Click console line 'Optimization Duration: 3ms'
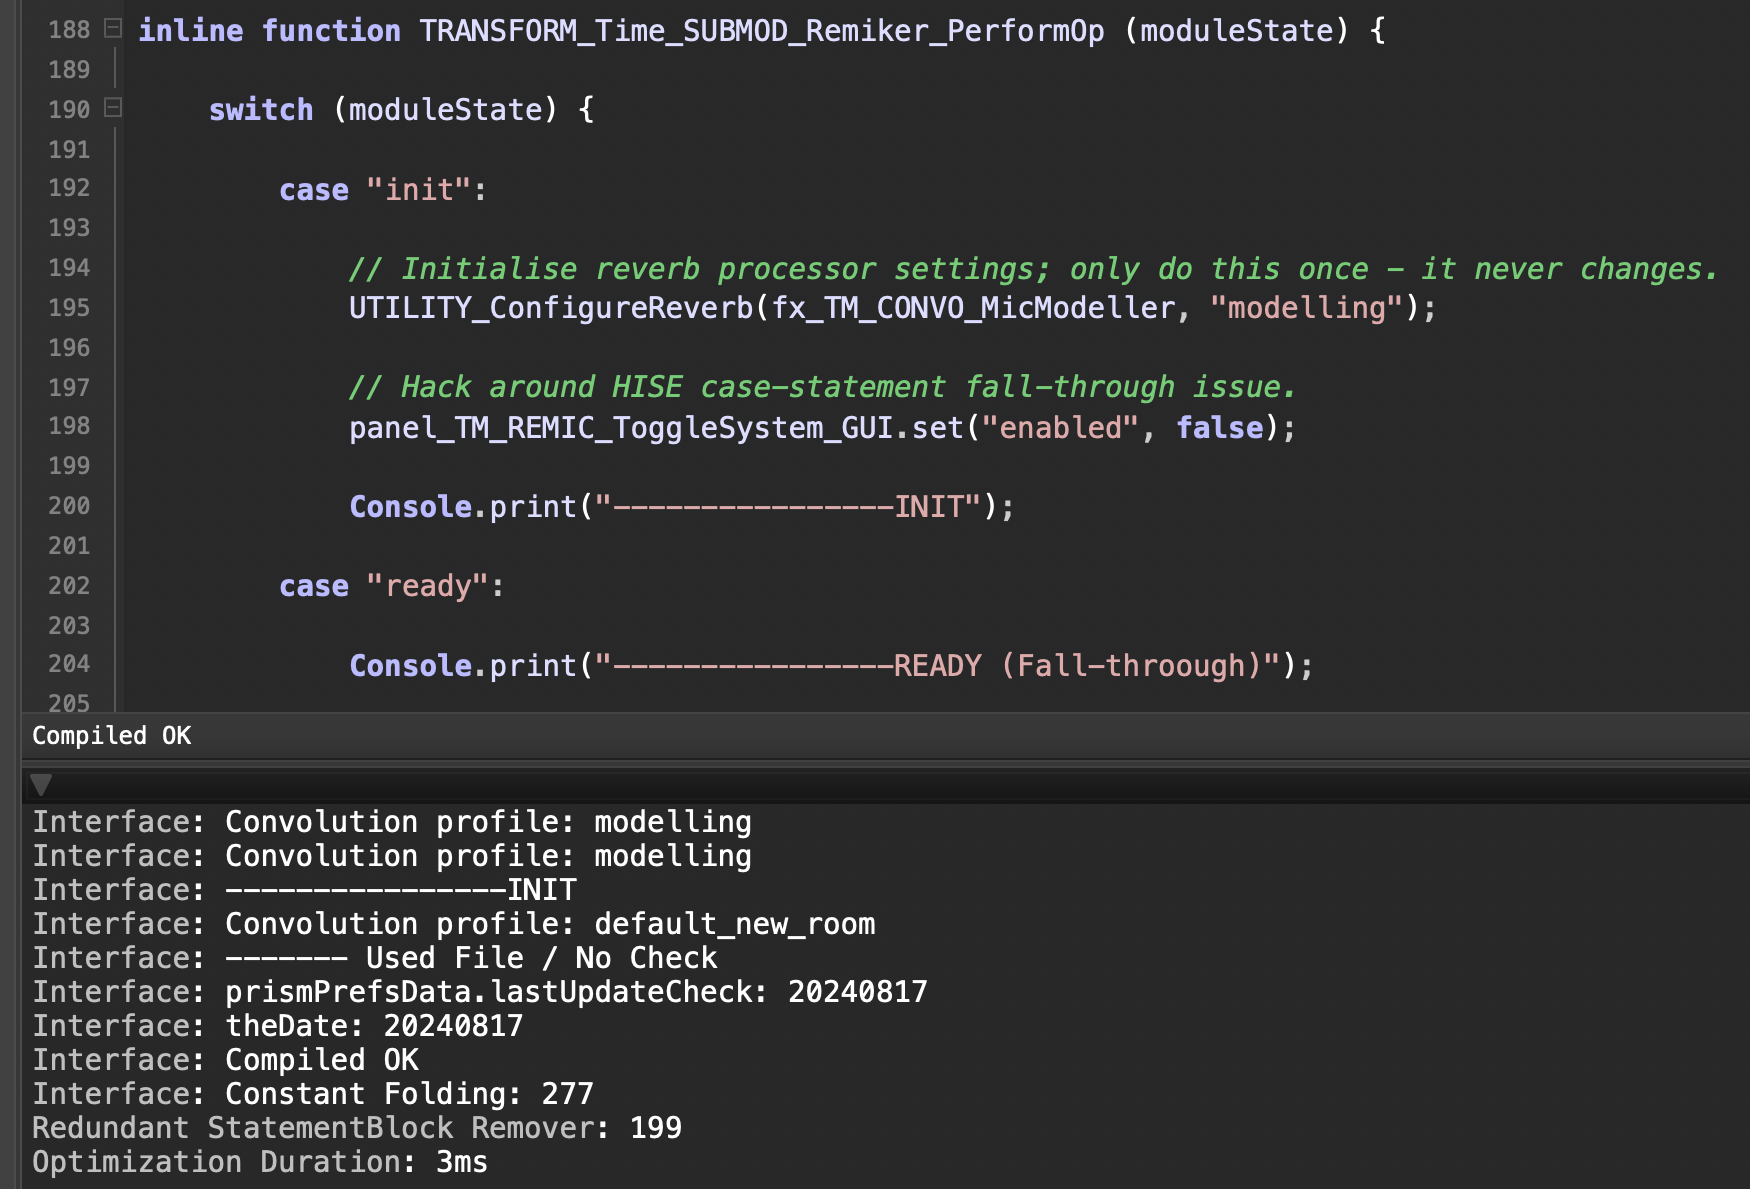Image resolution: width=1750 pixels, height=1189 pixels. [260, 1162]
